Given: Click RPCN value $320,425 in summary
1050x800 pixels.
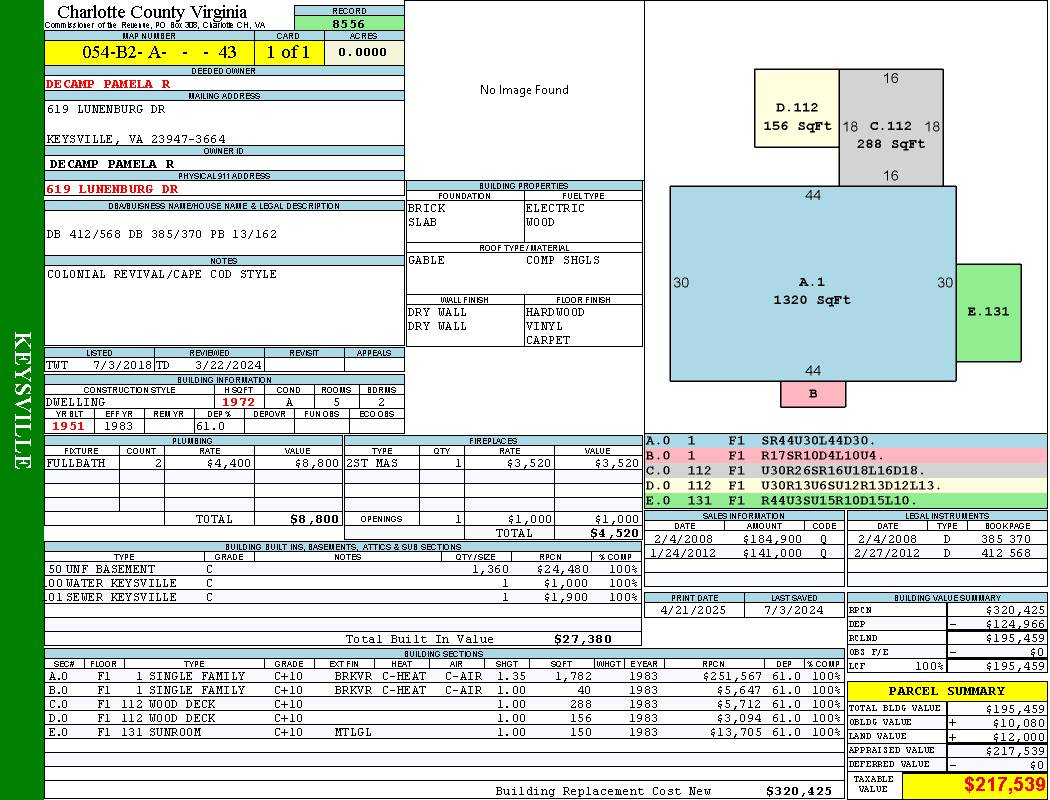Looking at the screenshot, I should [x=1015, y=610].
